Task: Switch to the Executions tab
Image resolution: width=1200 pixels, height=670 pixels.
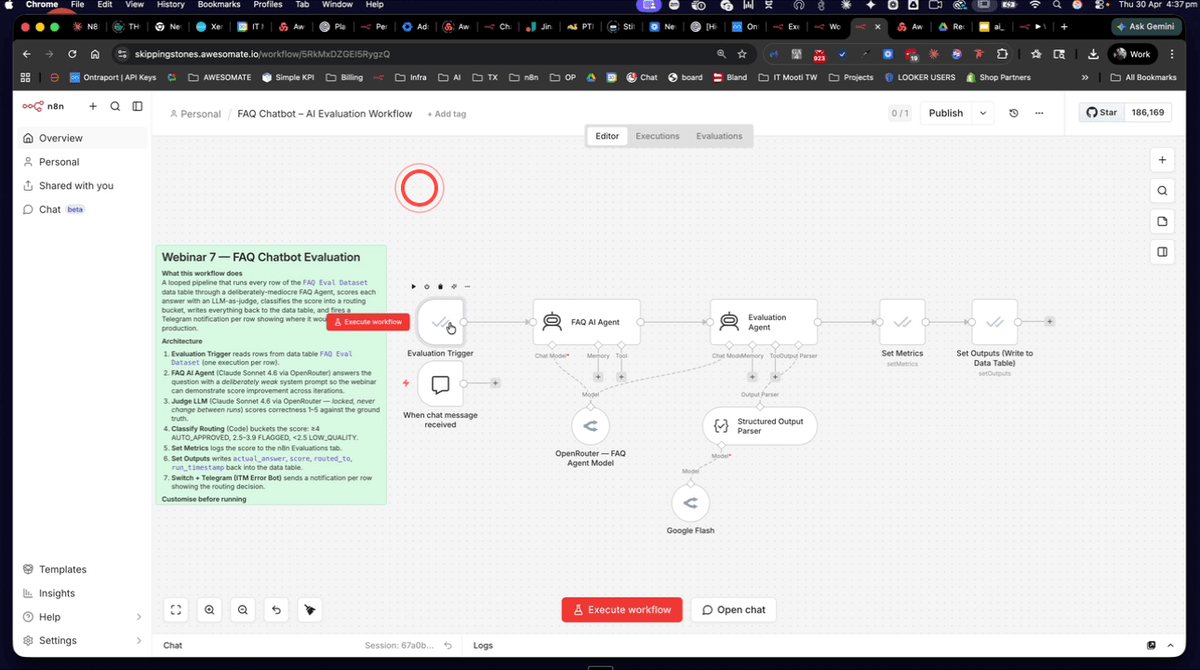Action: pos(657,136)
